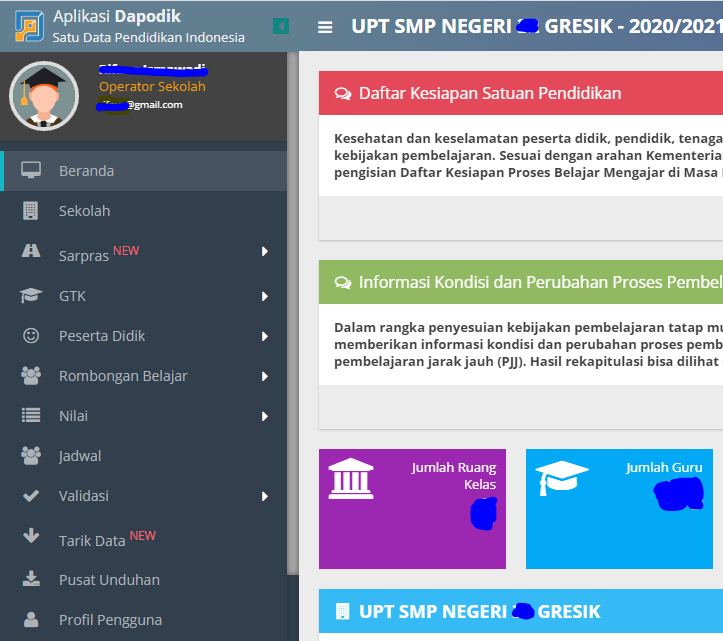Click the operator avatar picture
The width and height of the screenshot is (723, 641).
click(44, 96)
